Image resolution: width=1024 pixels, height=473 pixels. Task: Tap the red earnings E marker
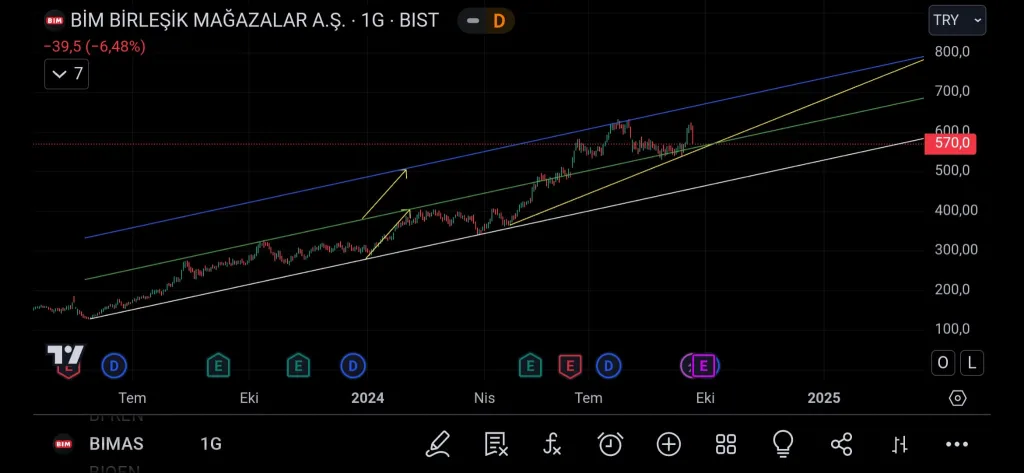pyautogui.click(x=570, y=366)
